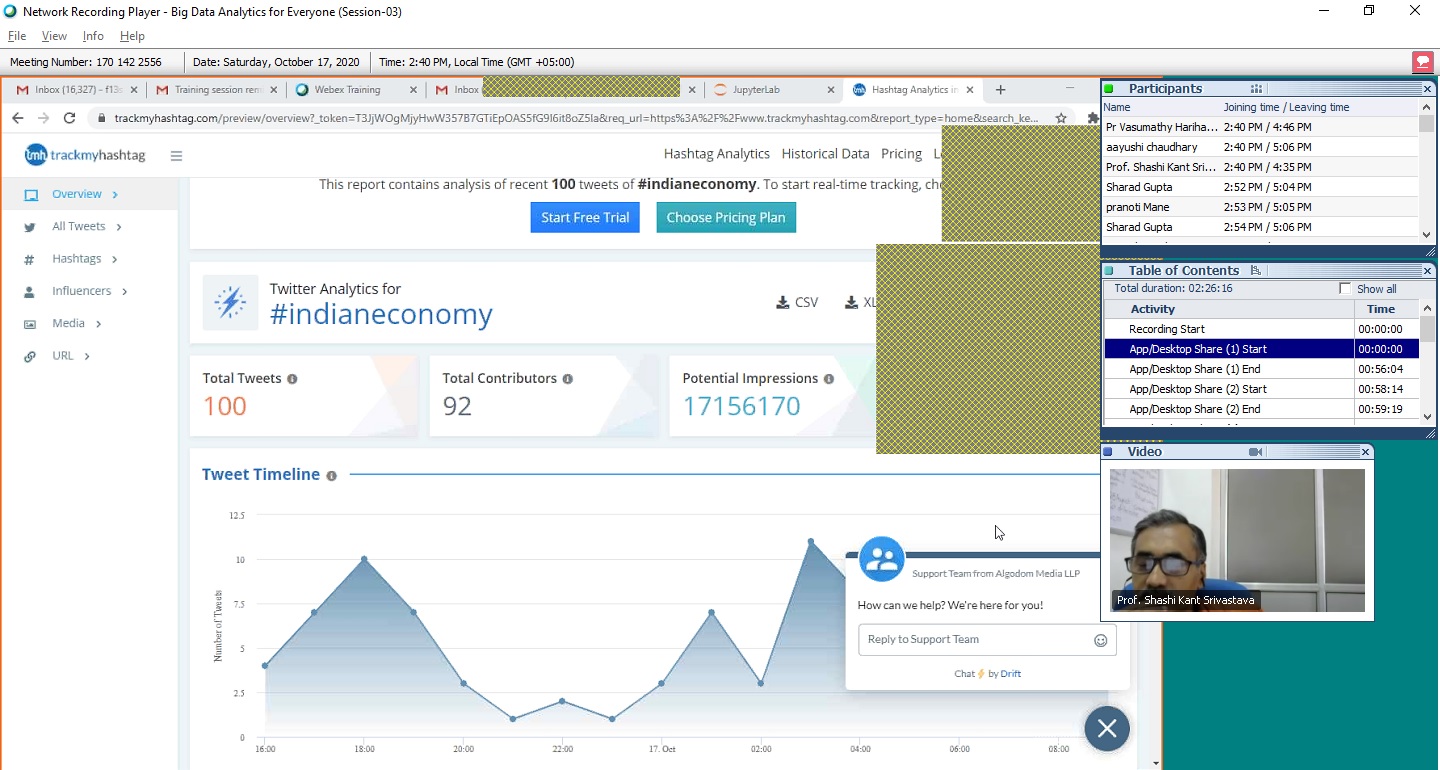Expand URL sidebar chevron
Screen dimensions: 1440x770
click(x=87, y=356)
